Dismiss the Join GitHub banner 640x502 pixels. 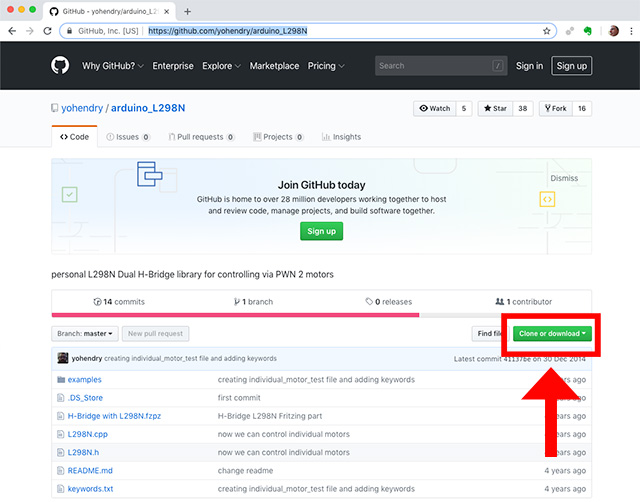point(564,178)
